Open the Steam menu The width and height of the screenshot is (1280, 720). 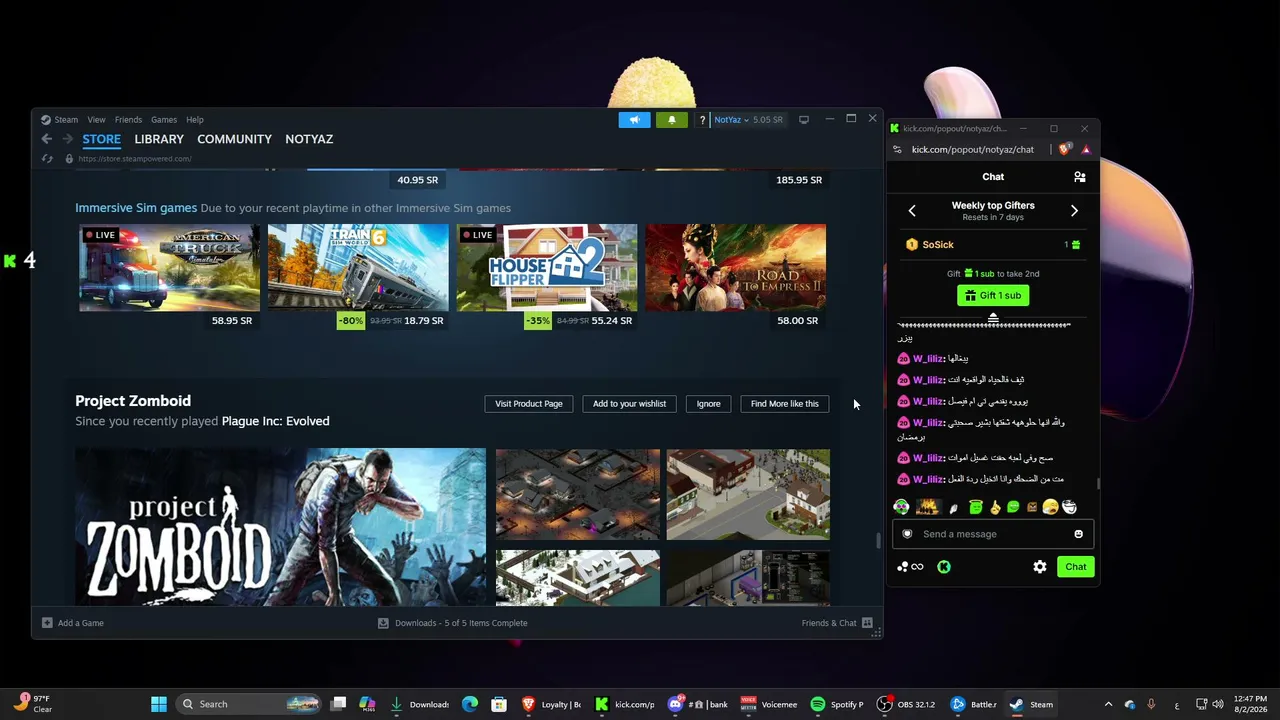point(66,120)
